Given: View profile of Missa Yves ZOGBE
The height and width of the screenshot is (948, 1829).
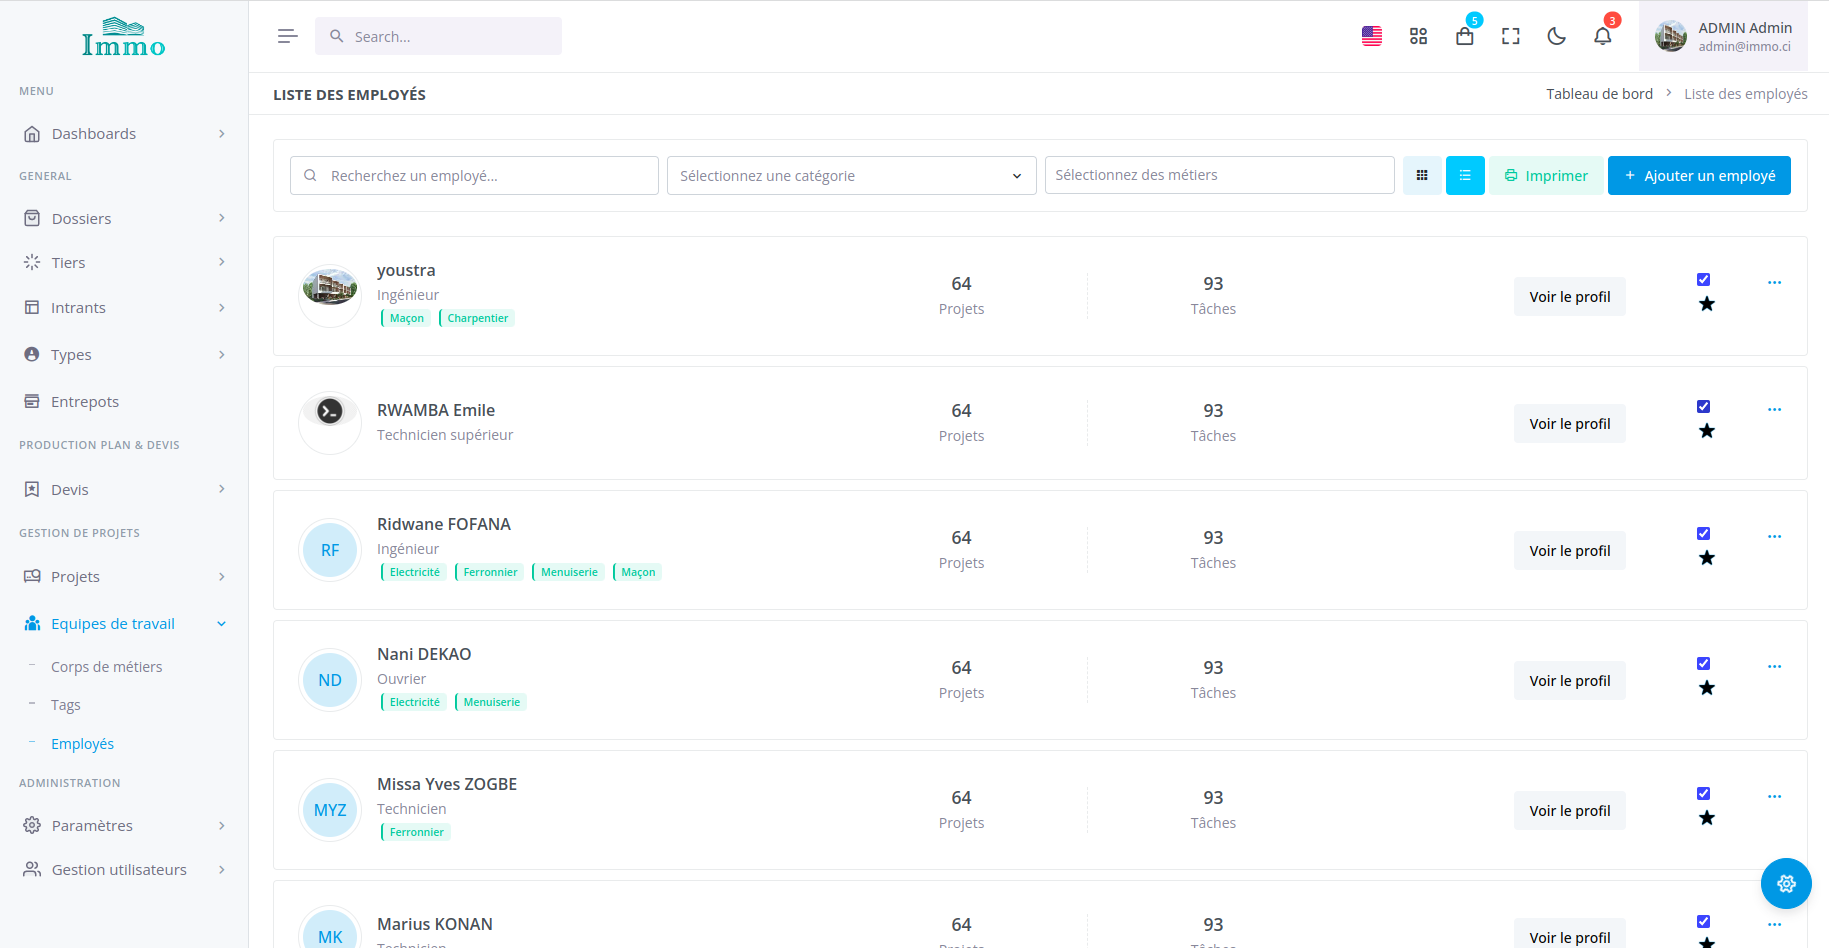Looking at the screenshot, I should tap(1569, 811).
